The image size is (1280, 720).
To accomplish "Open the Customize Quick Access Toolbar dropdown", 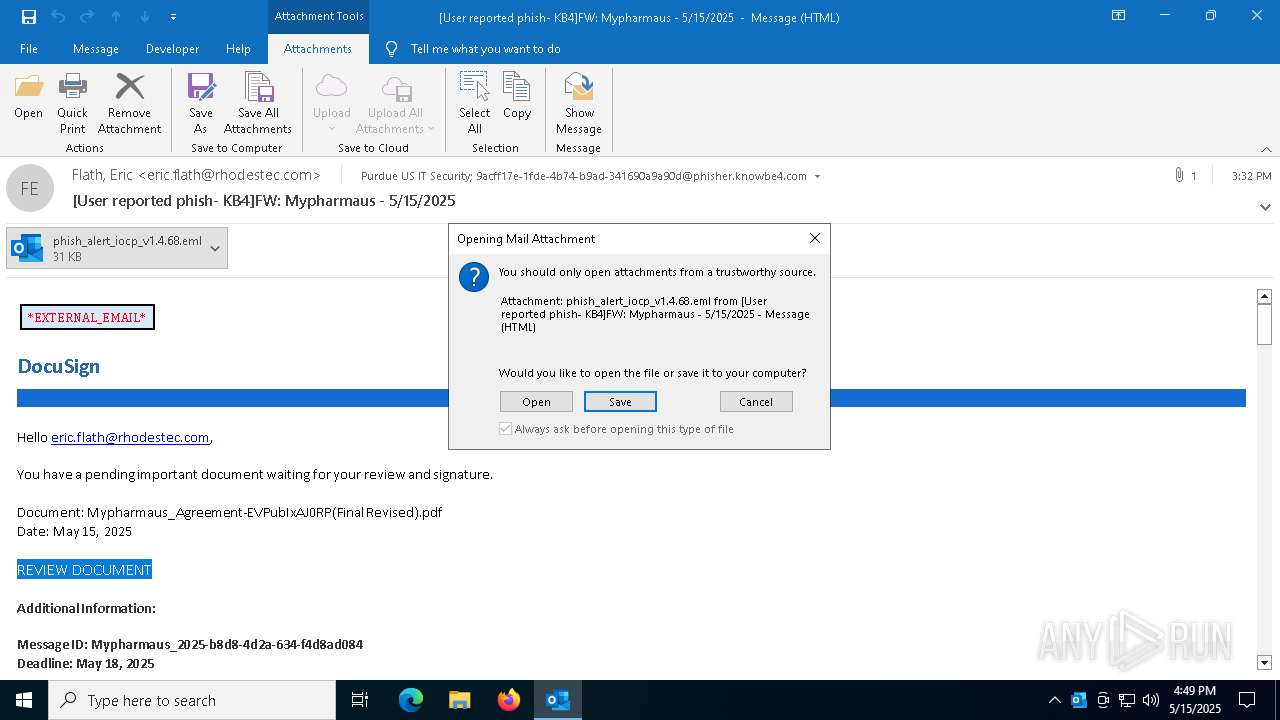I will pyautogui.click(x=173, y=17).
